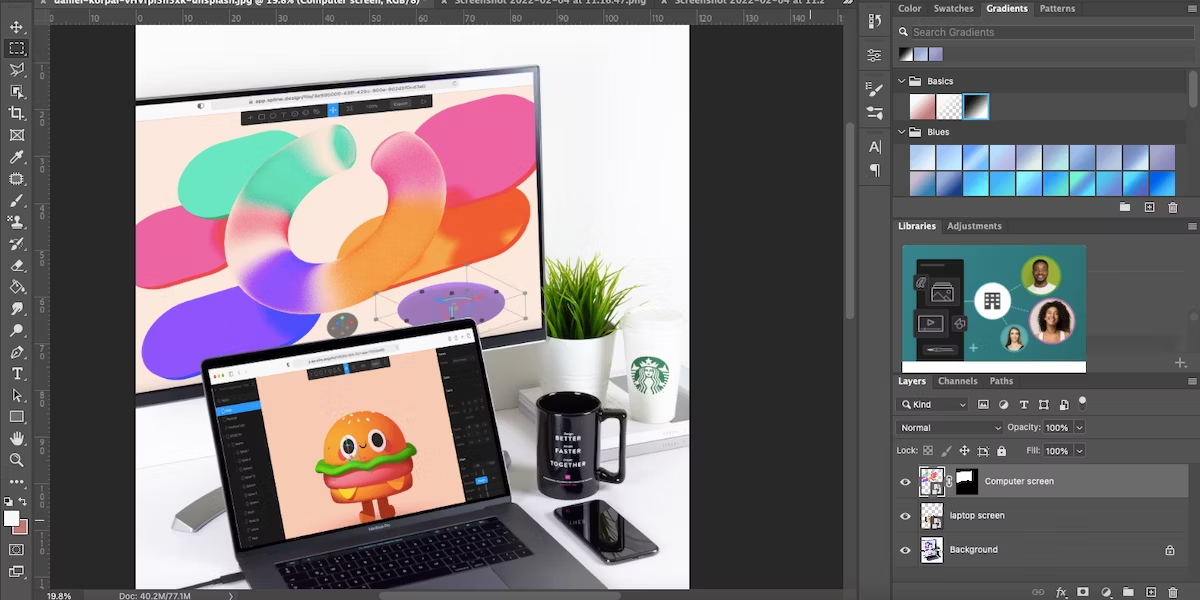This screenshot has width=1200, height=600.
Task: Select the Crop tool
Action: coord(17,113)
